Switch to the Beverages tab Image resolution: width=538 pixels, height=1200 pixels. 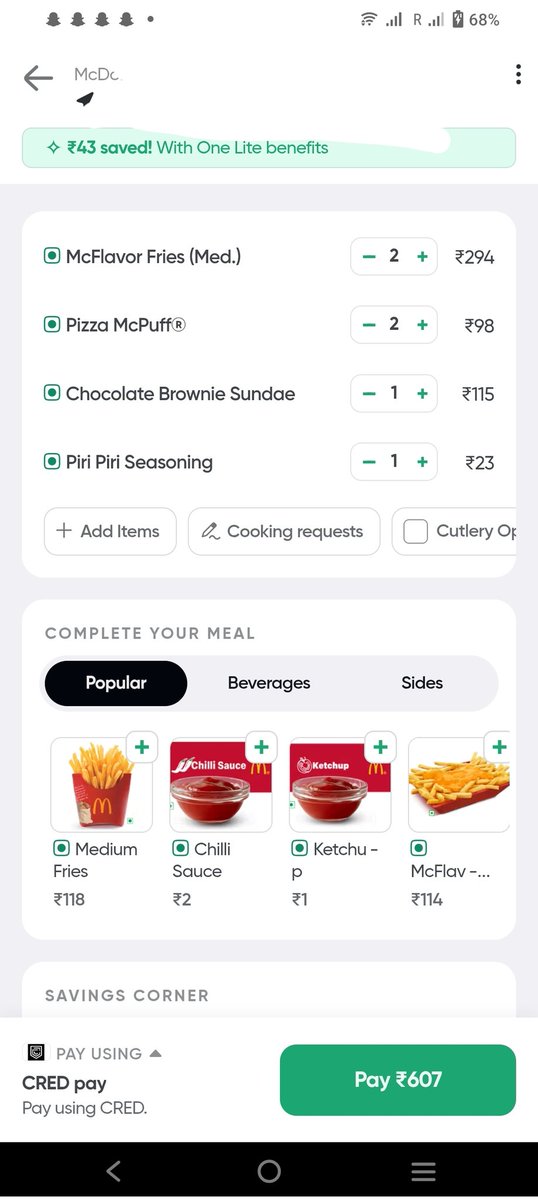pos(269,683)
